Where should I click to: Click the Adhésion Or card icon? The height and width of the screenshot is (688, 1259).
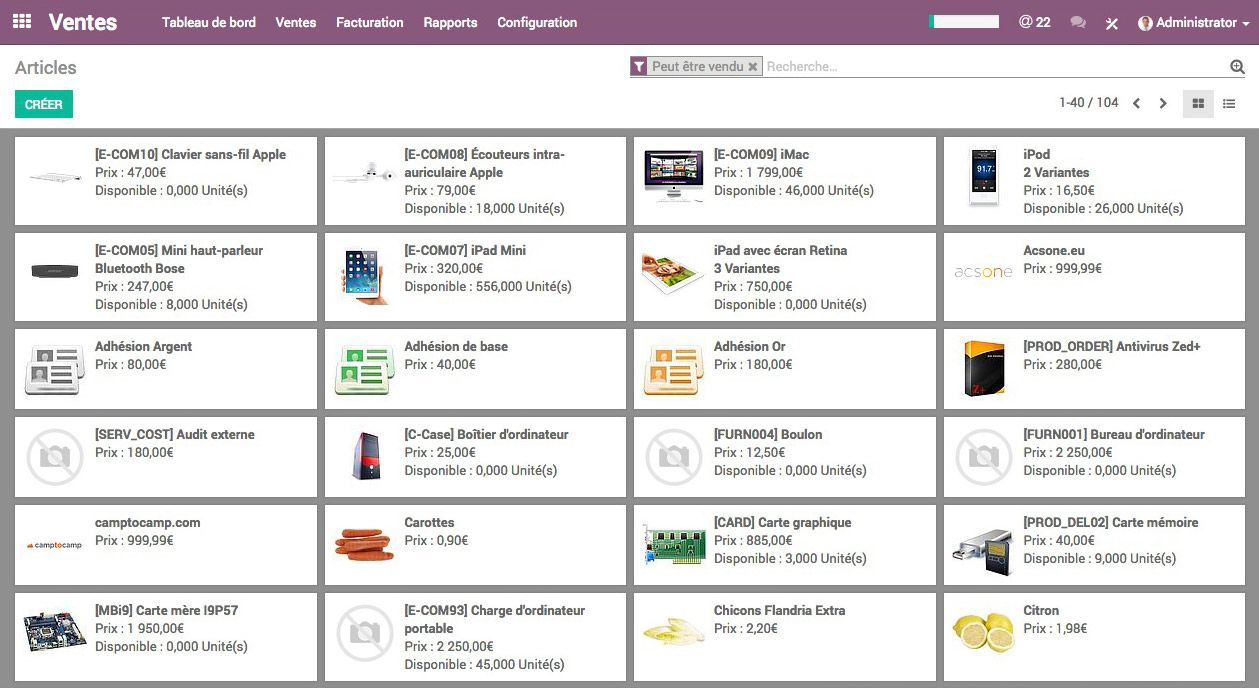[x=674, y=371]
